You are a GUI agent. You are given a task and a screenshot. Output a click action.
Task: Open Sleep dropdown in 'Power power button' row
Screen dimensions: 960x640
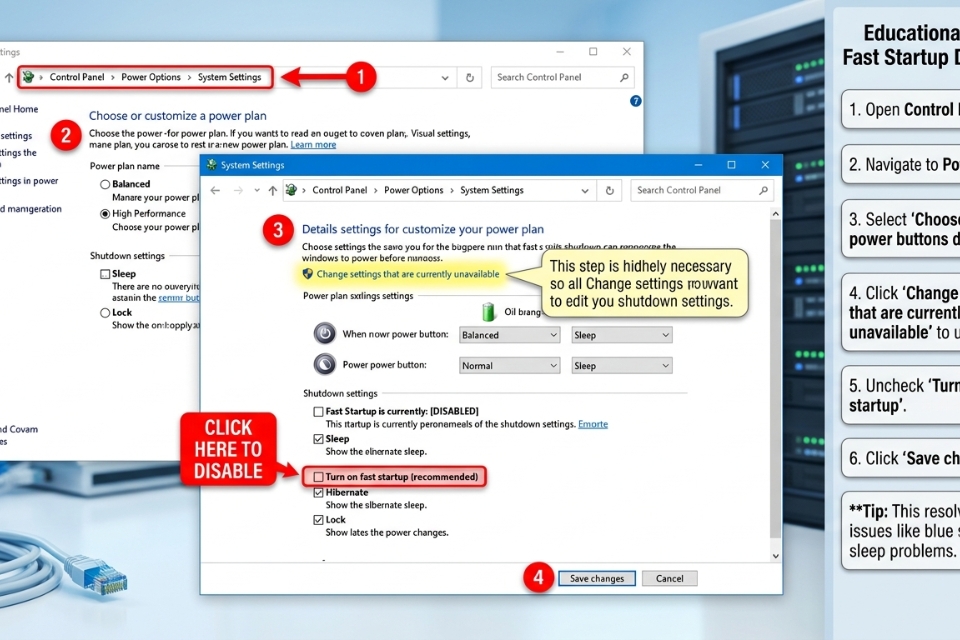(x=621, y=366)
